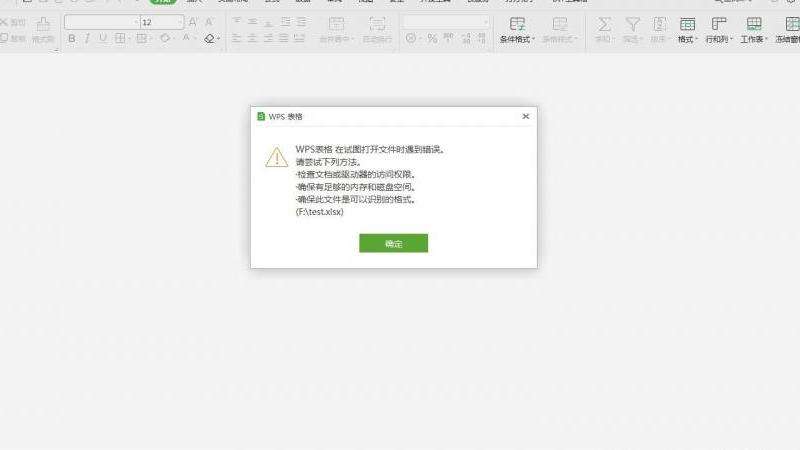800x450 pixels.
Task: Increase decimal places
Action: coord(466,38)
